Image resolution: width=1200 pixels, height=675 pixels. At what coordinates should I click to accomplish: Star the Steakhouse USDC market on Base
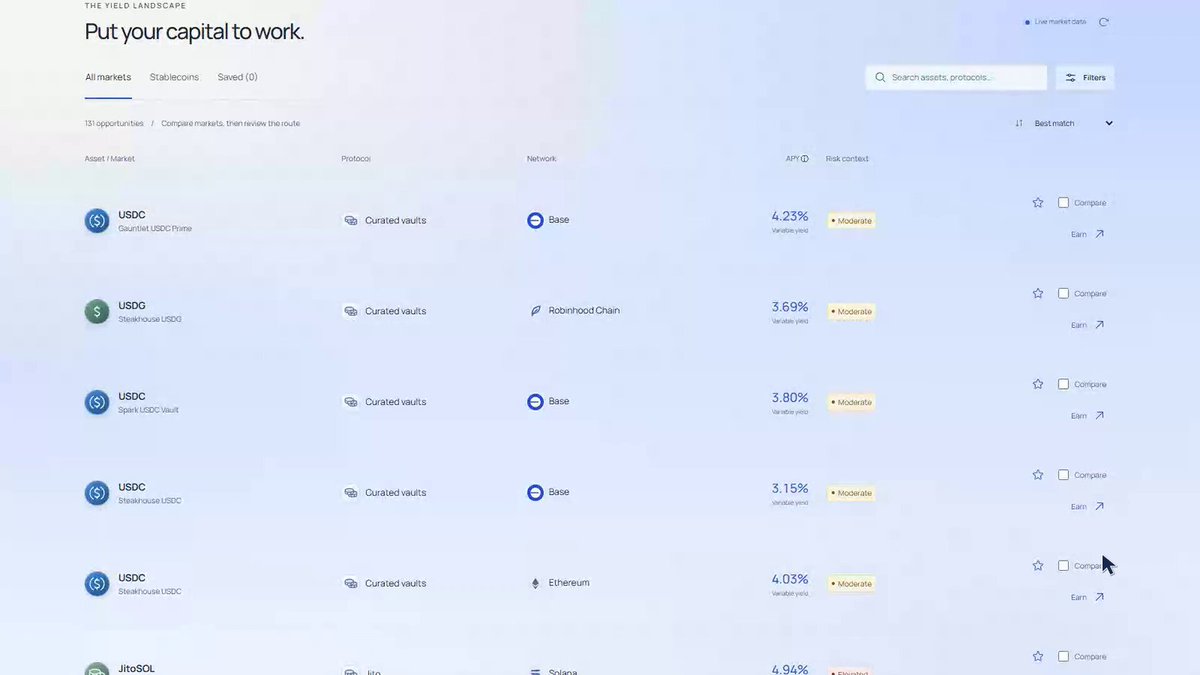point(1038,475)
